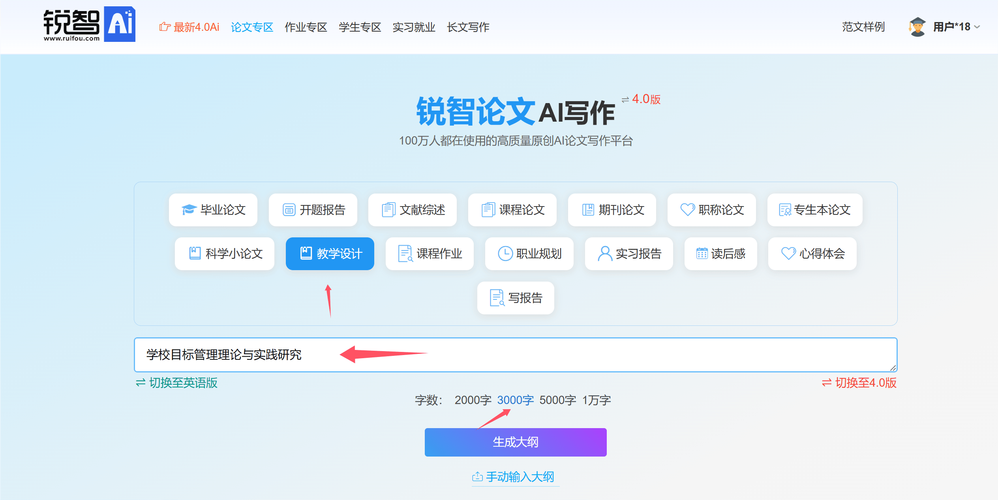Click the textarea resize grip handle

[x=893, y=368]
